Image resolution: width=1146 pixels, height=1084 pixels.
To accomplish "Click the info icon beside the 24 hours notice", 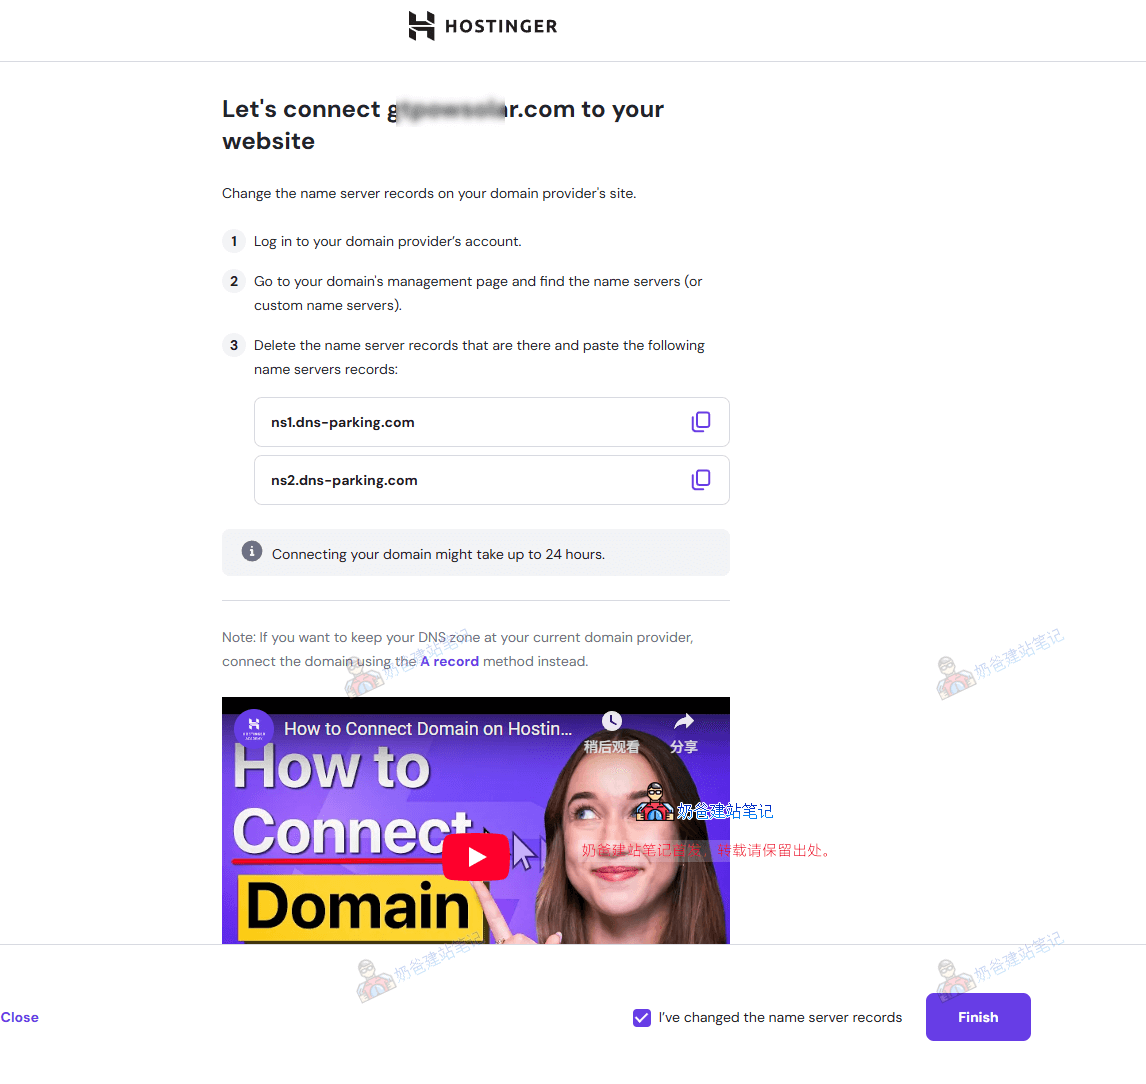I will pos(251,551).
